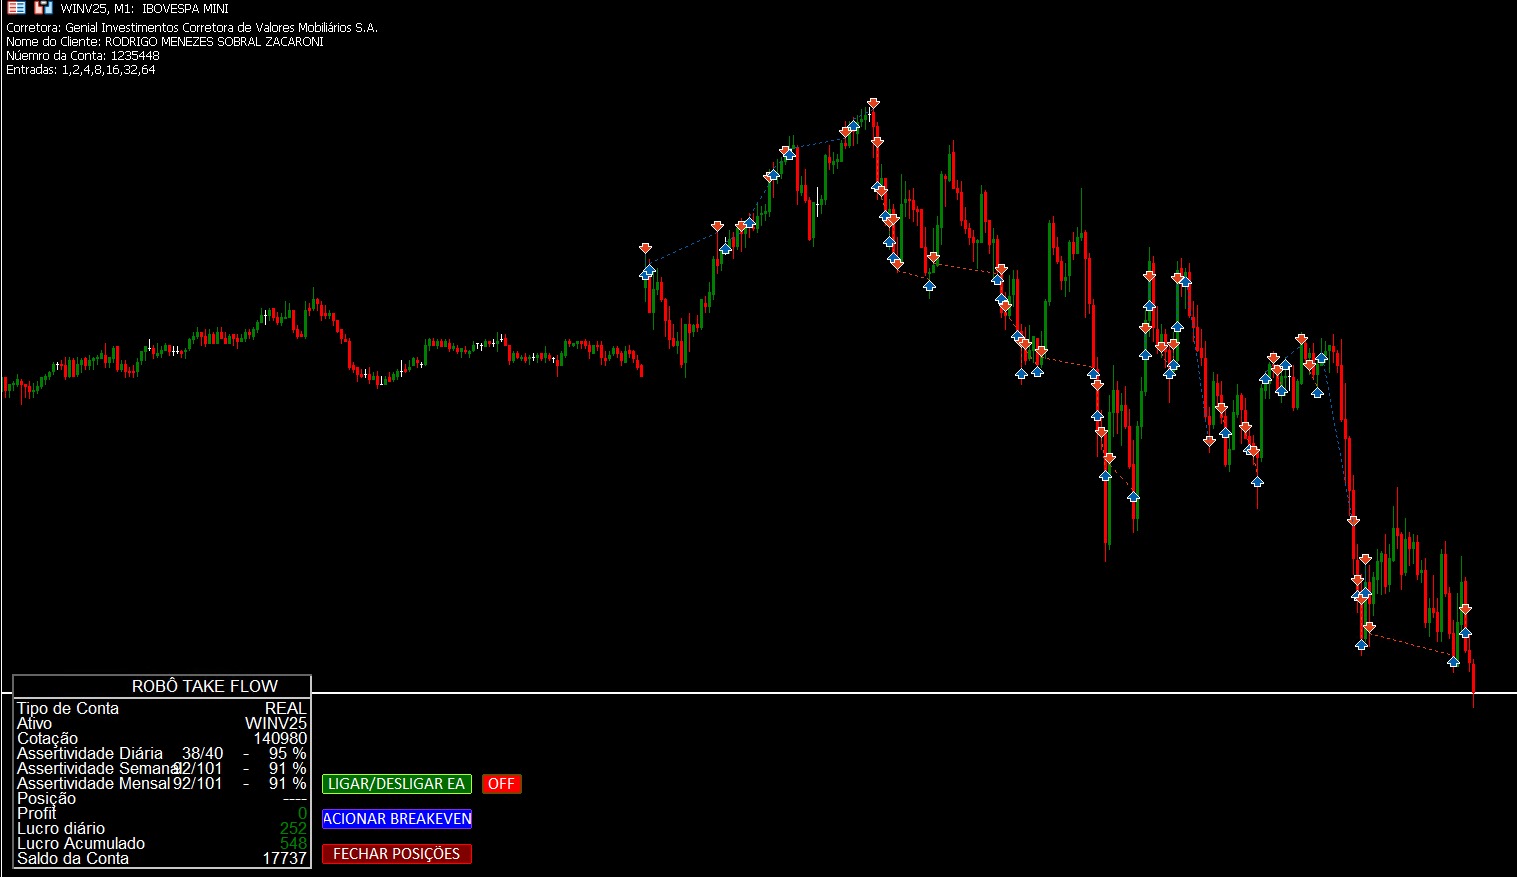Click the Saldo da Conta value 17737
Viewport: 1517px width, 877px height.
(x=284, y=859)
